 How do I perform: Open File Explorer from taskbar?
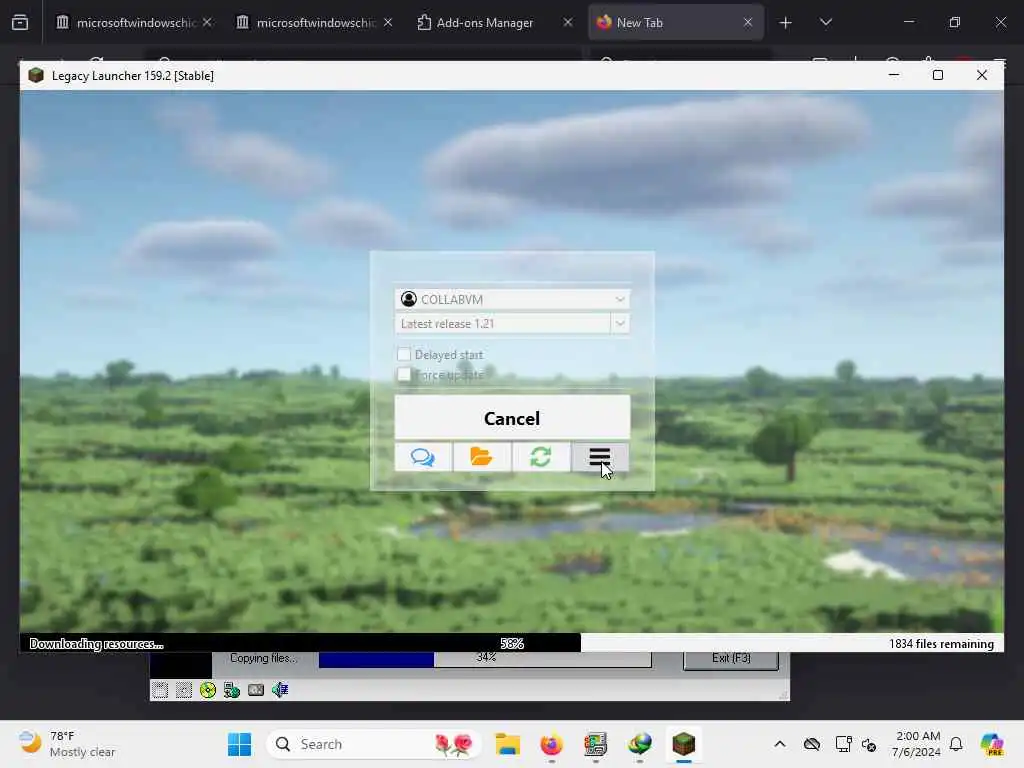pos(507,744)
